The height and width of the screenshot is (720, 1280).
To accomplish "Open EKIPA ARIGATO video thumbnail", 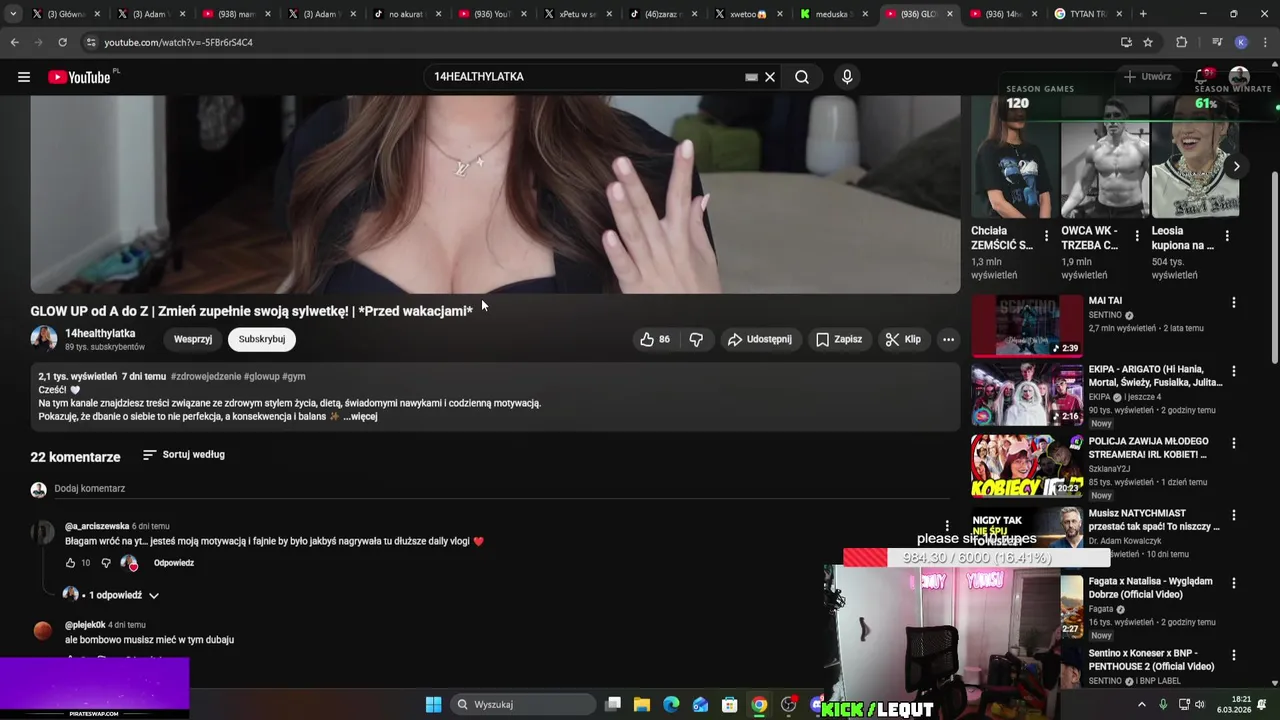I will 1027,394.
